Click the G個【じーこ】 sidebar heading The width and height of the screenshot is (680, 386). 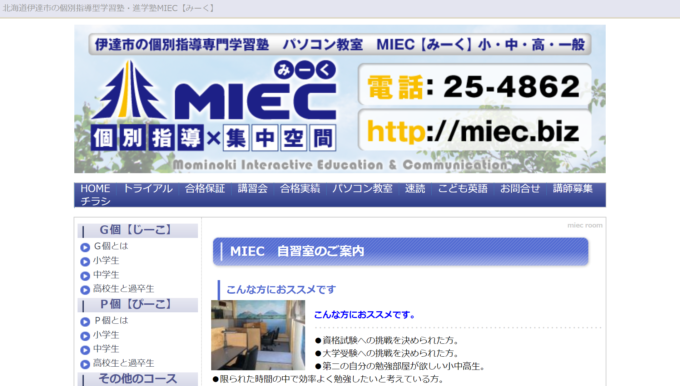[x=137, y=230]
